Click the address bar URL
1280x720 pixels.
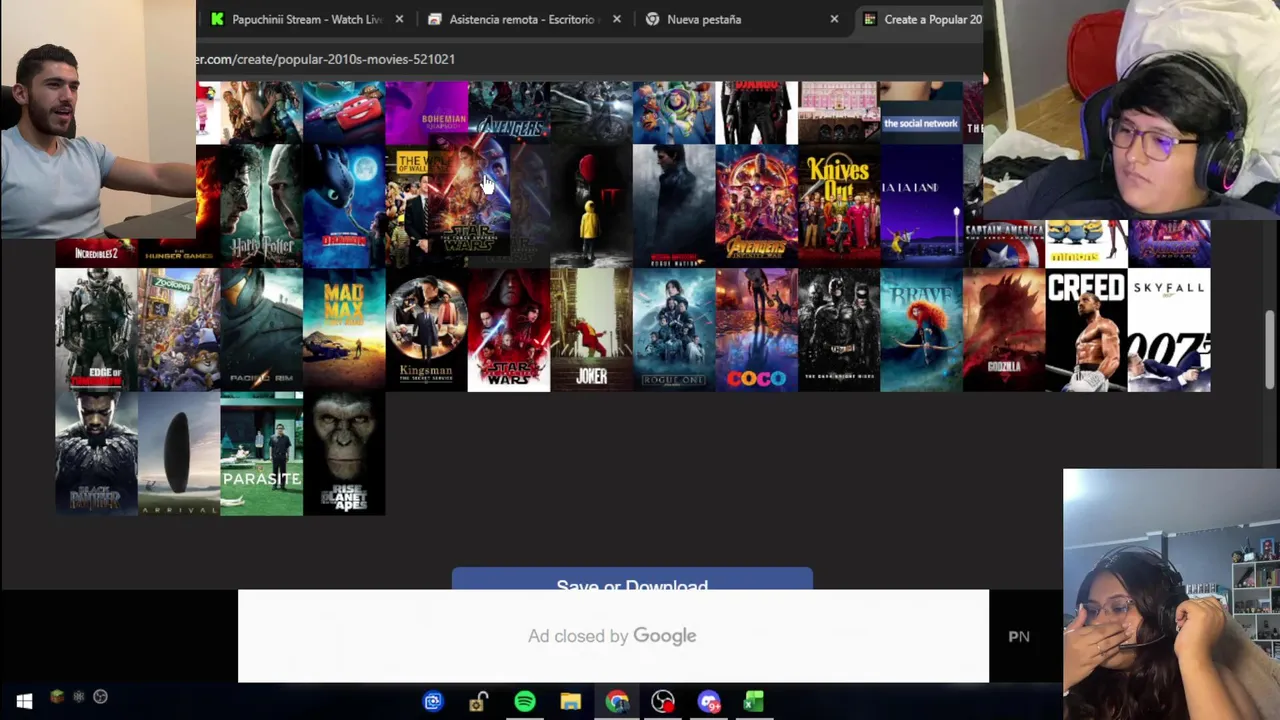(x=326, y=59)
